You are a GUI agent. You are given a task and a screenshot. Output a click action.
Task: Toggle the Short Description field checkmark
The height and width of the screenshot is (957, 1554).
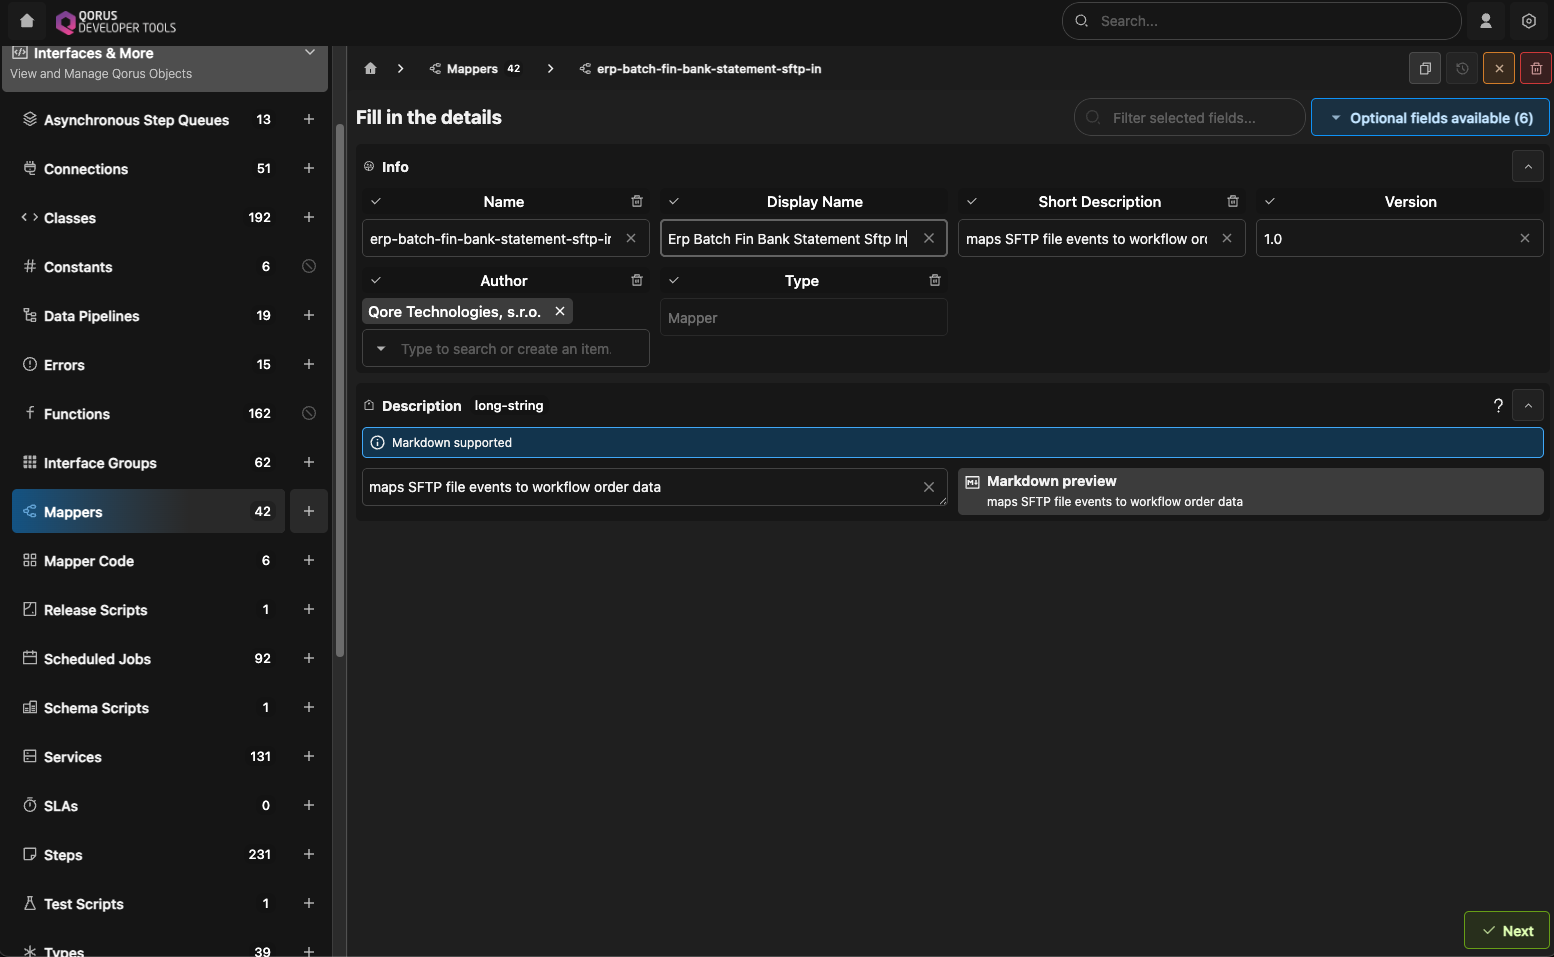point(972,201)
